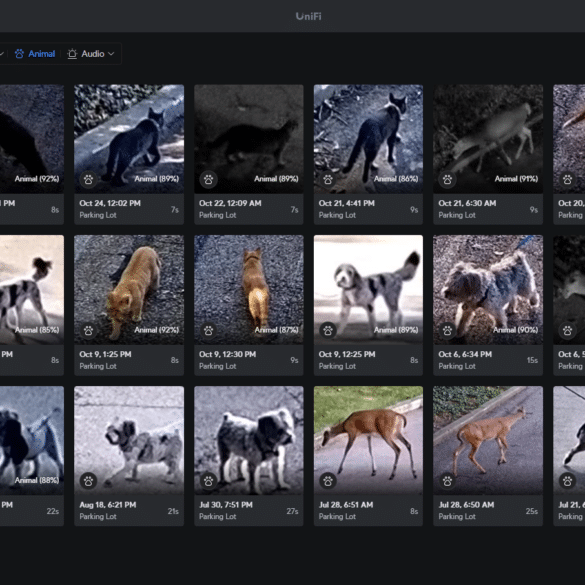Image resolution: width=585 pixels, height=585 pixels.
Task: Click Parking Lot under Oct 6, 6:34 PM
Action: tap(457, 366)
